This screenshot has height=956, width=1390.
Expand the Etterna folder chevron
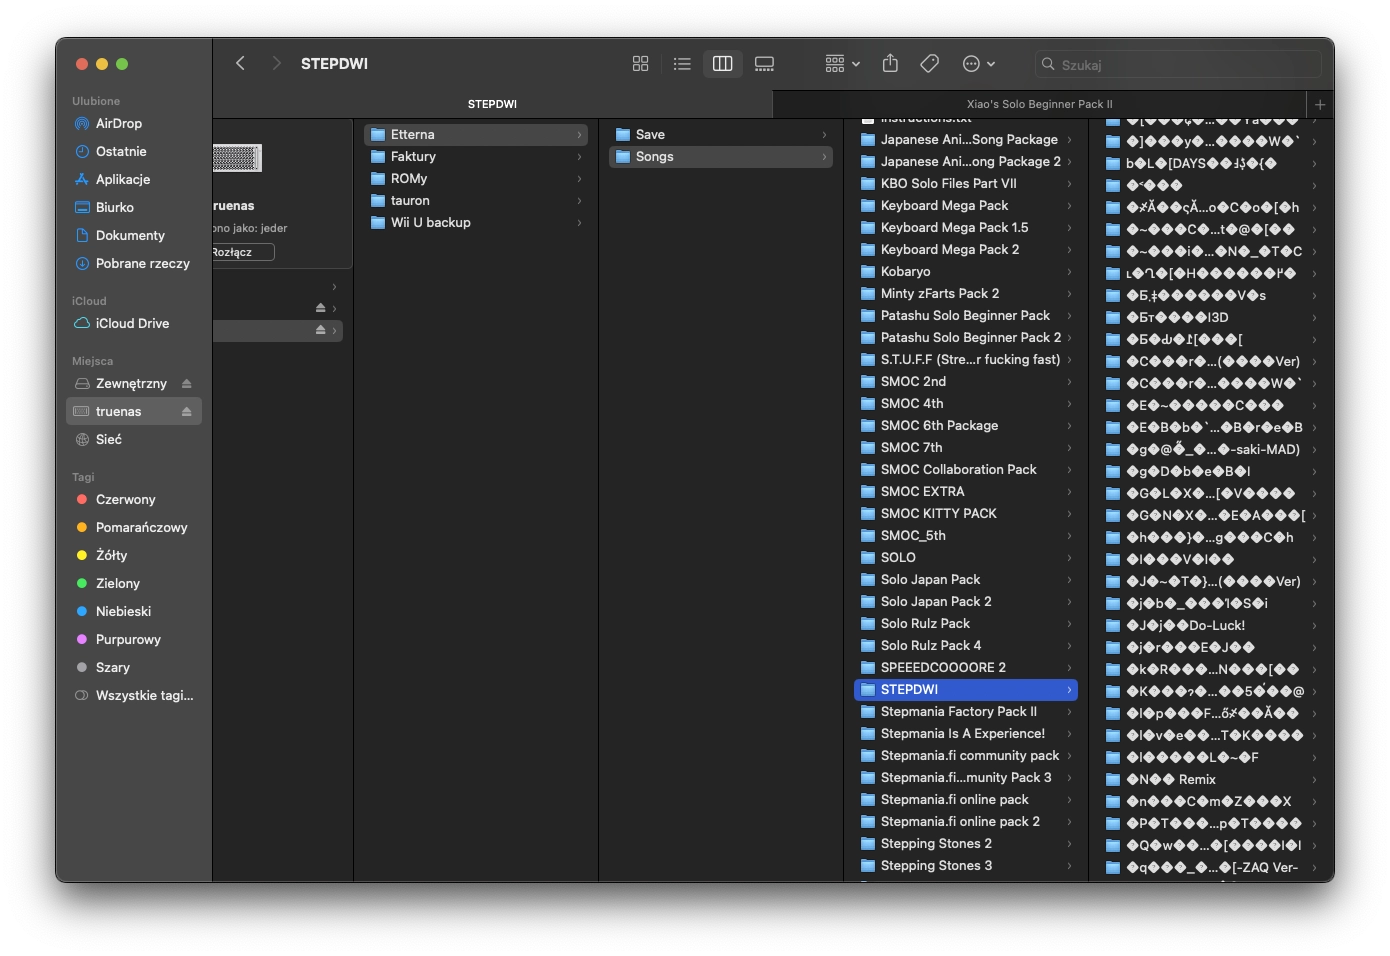click(x=579, y=135)
